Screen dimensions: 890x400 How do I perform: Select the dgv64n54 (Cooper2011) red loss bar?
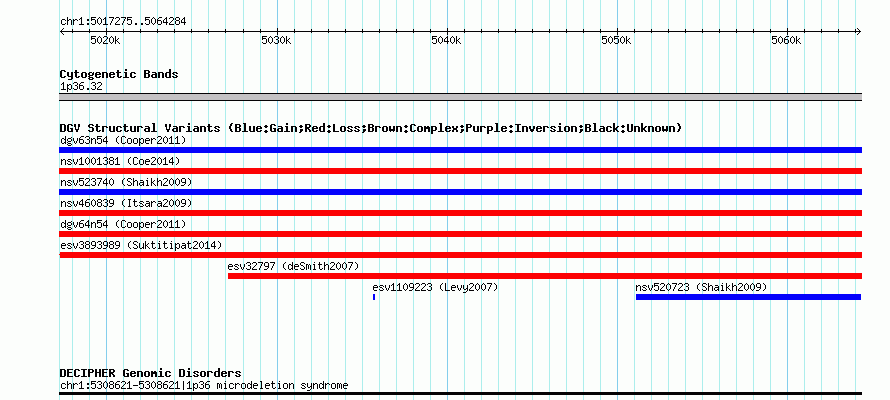460,234
